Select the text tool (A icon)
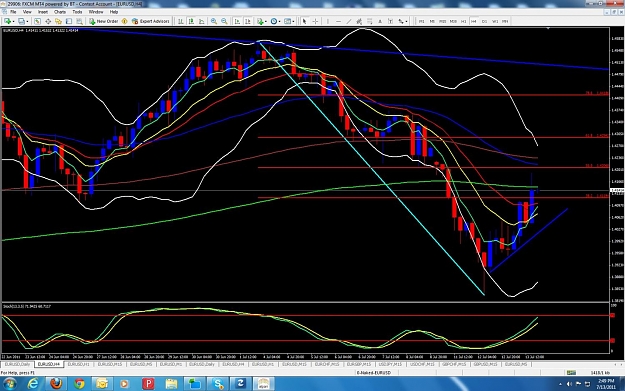This screenshot has width=625, height=391. tap(380, 21)
